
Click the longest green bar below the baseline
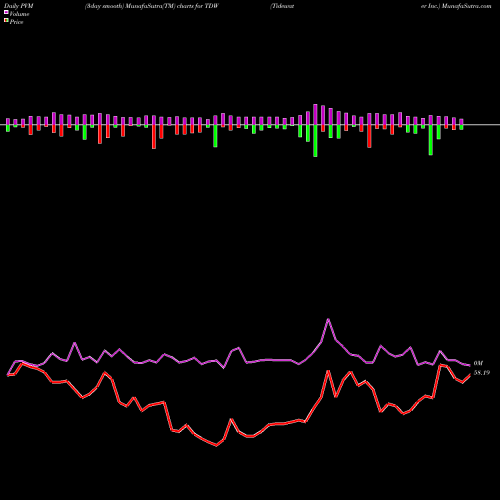315,141
